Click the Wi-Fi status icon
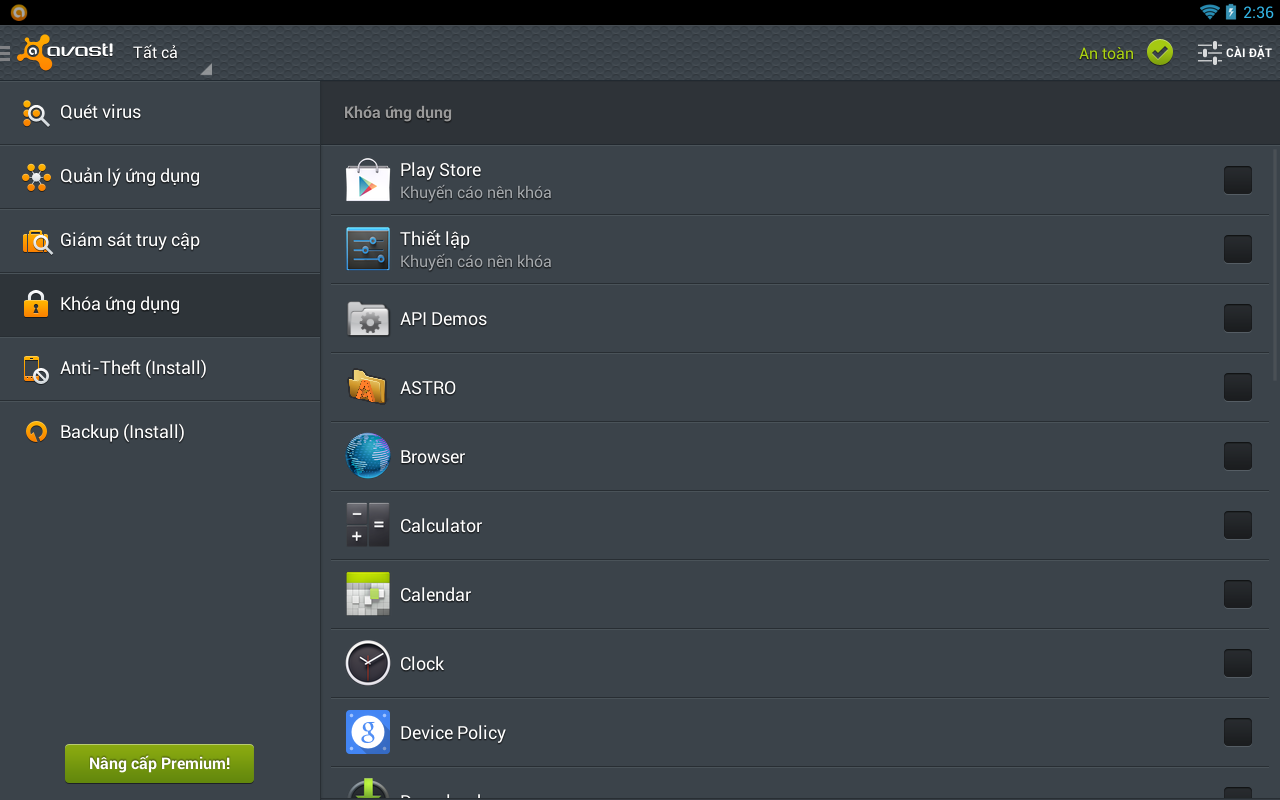 point(1210,12)
